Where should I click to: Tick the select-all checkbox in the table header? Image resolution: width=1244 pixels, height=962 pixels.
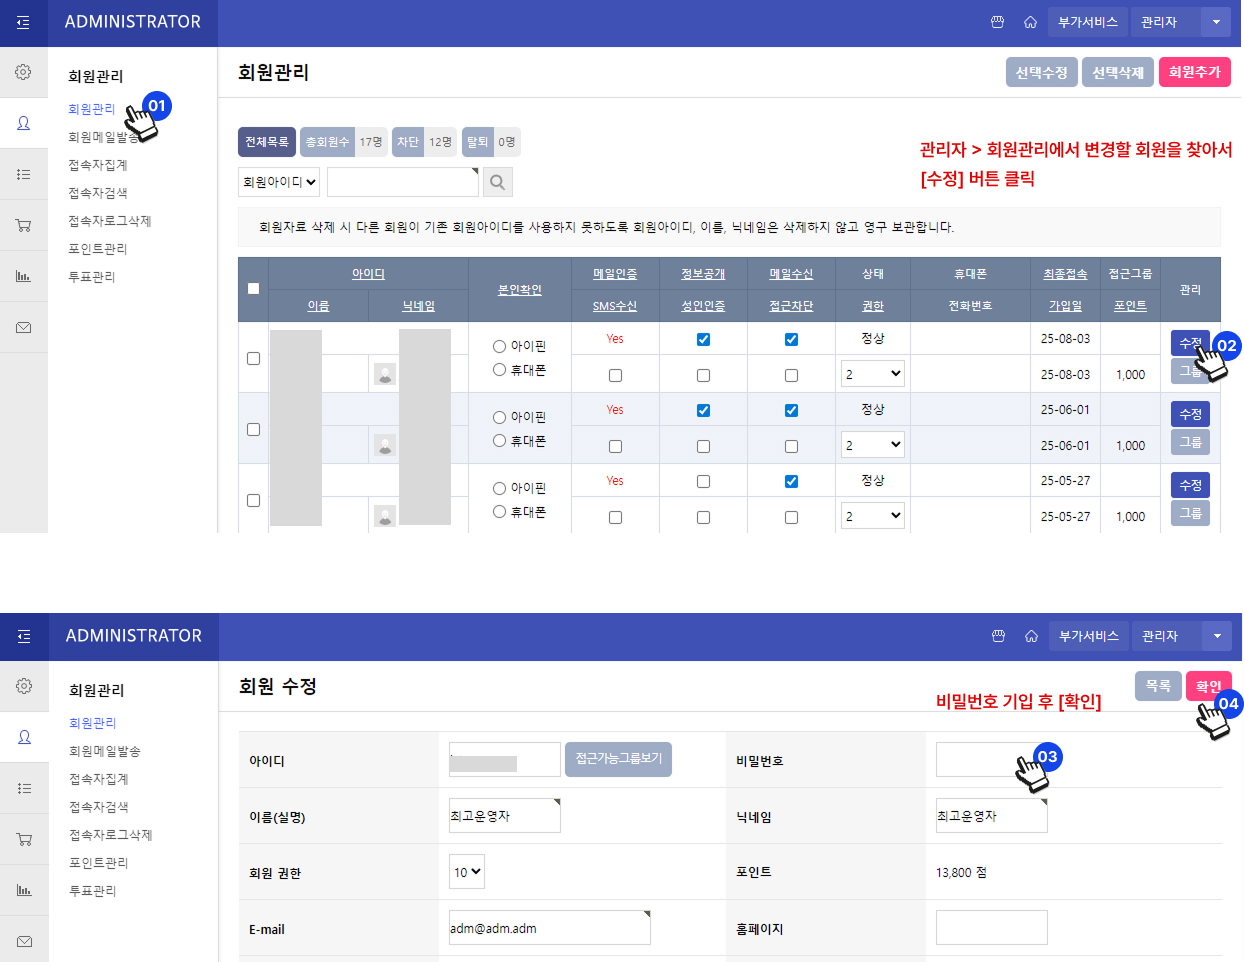pyautogui.click(x=253, y=288)
